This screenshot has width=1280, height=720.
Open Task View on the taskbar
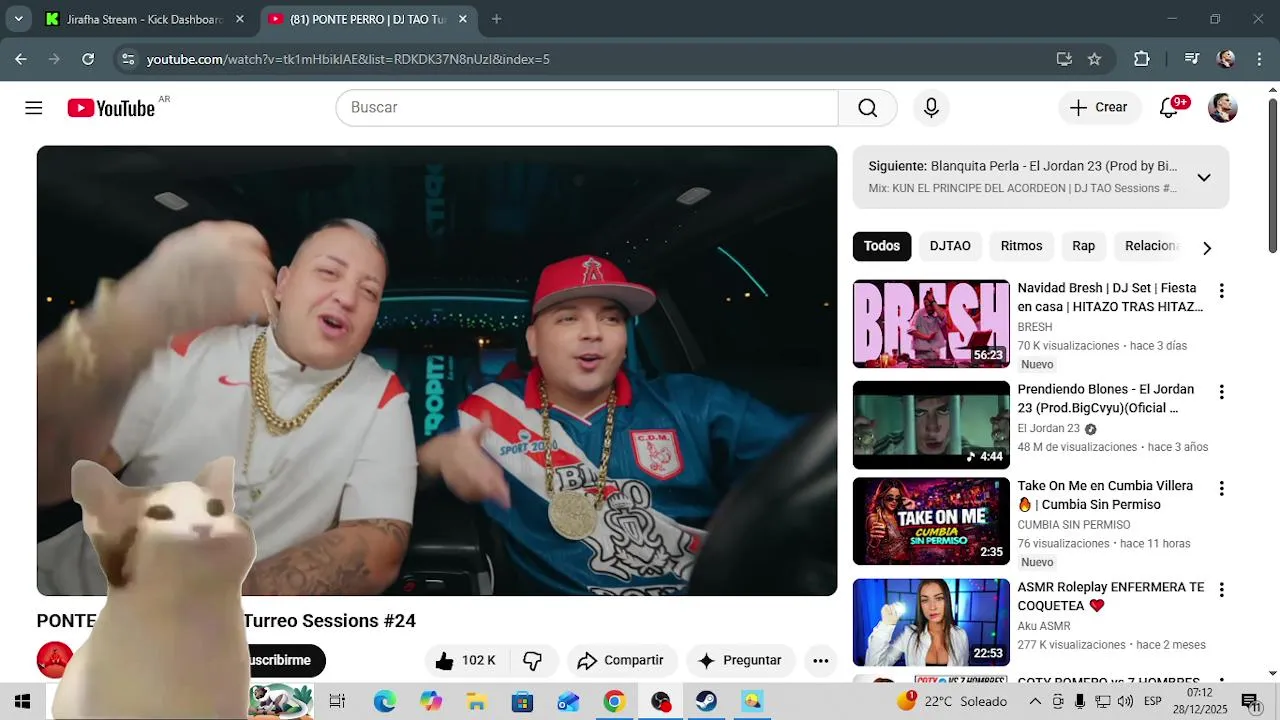(x=337, y=702)
